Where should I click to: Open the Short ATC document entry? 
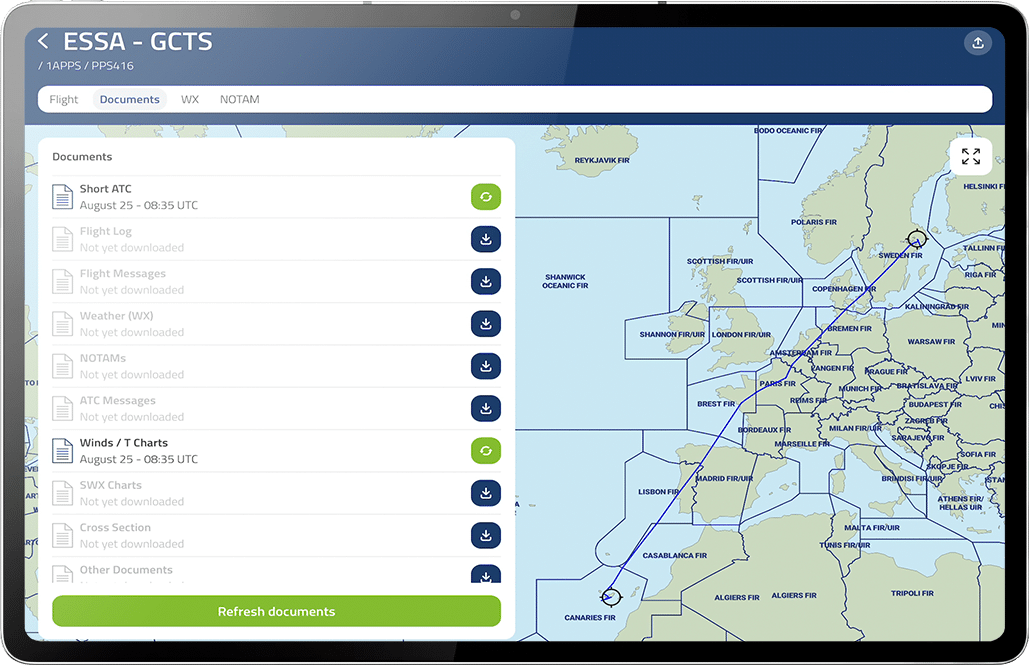coord(139,197)
